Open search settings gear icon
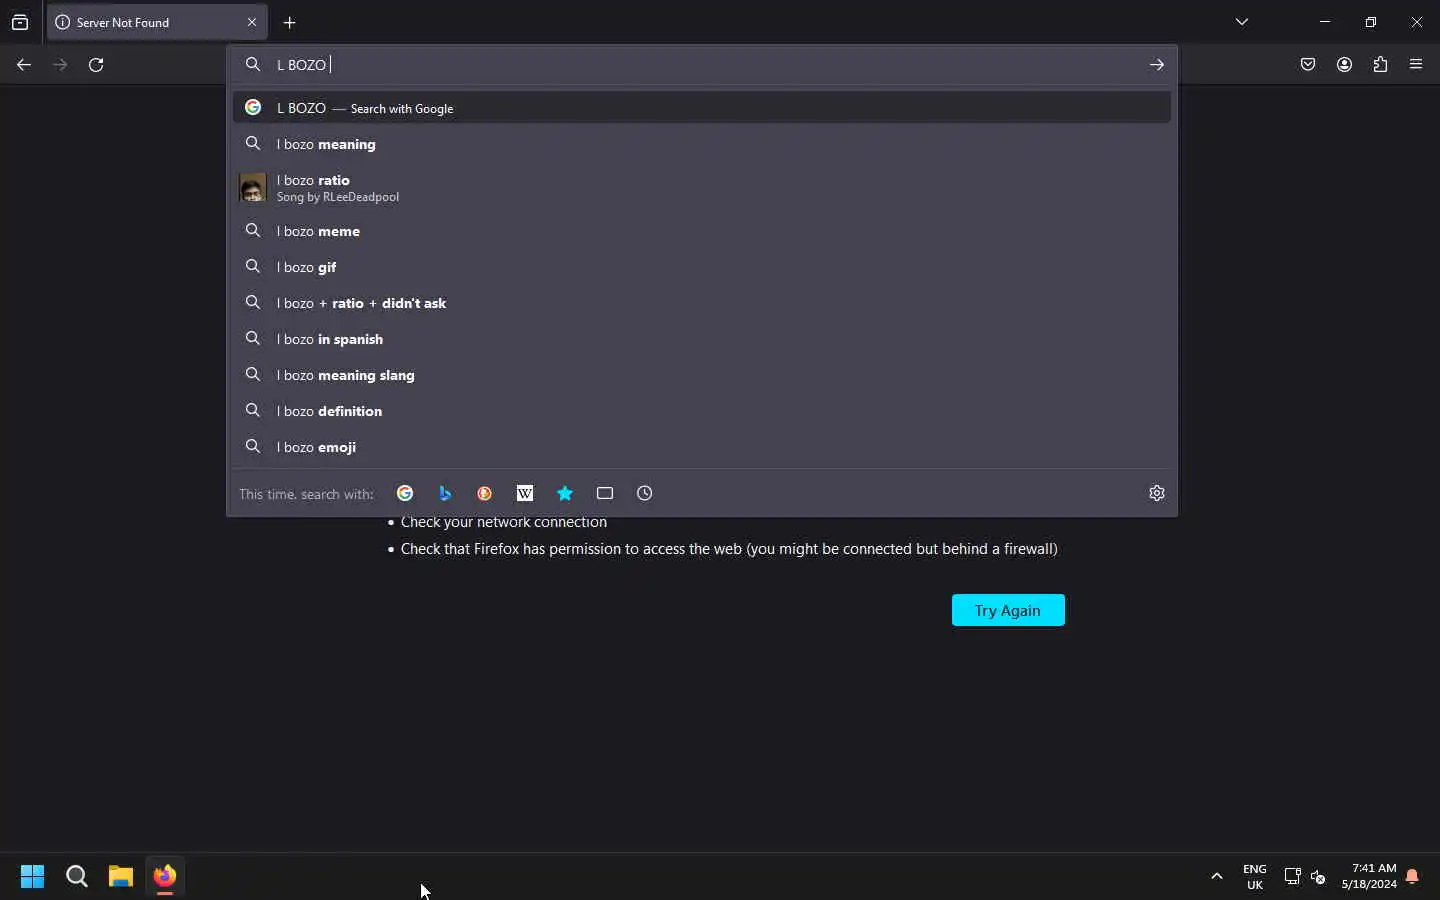This screenshot has height=900, width=1440. 1157,493
